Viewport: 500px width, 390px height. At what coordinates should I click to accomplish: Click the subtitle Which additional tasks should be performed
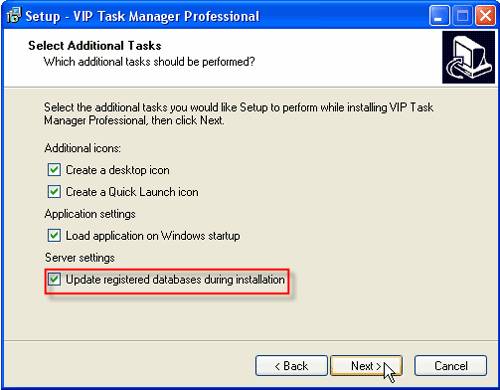click(x=149, y=62)
